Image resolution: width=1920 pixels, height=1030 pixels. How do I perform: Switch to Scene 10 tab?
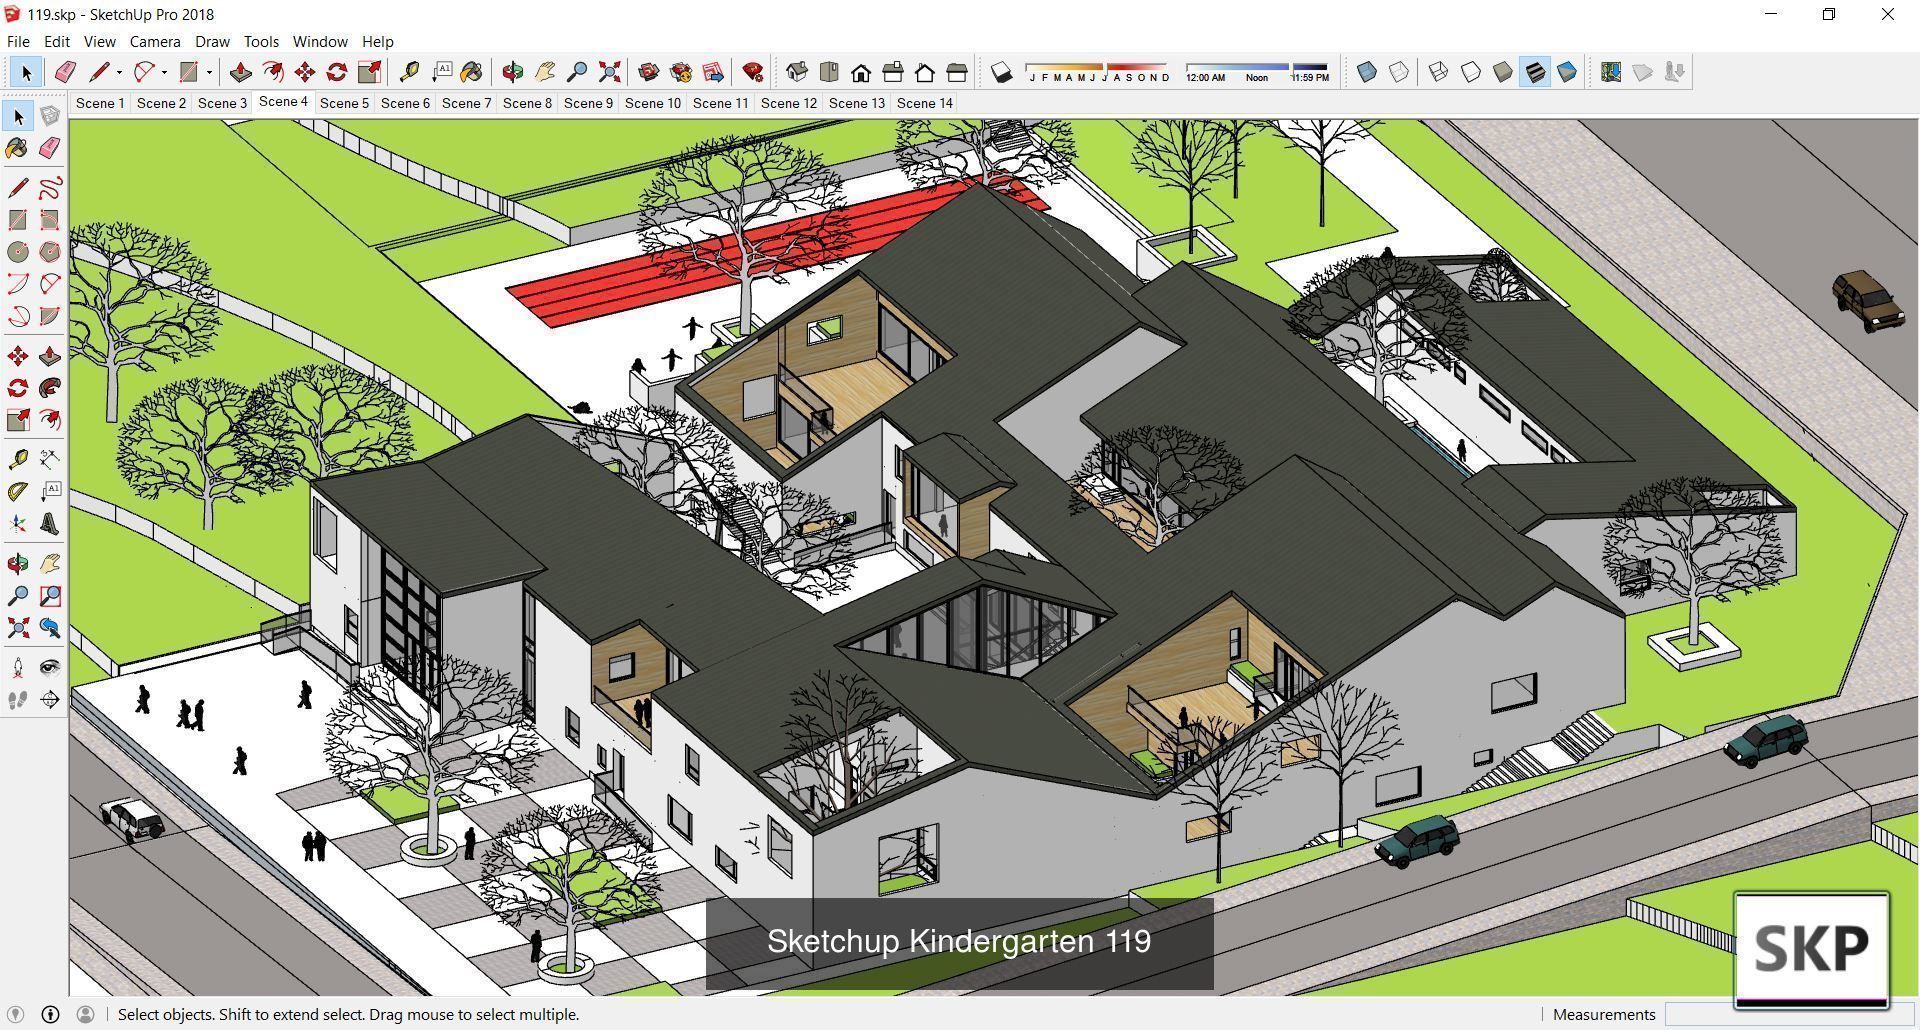pos(653,103)
